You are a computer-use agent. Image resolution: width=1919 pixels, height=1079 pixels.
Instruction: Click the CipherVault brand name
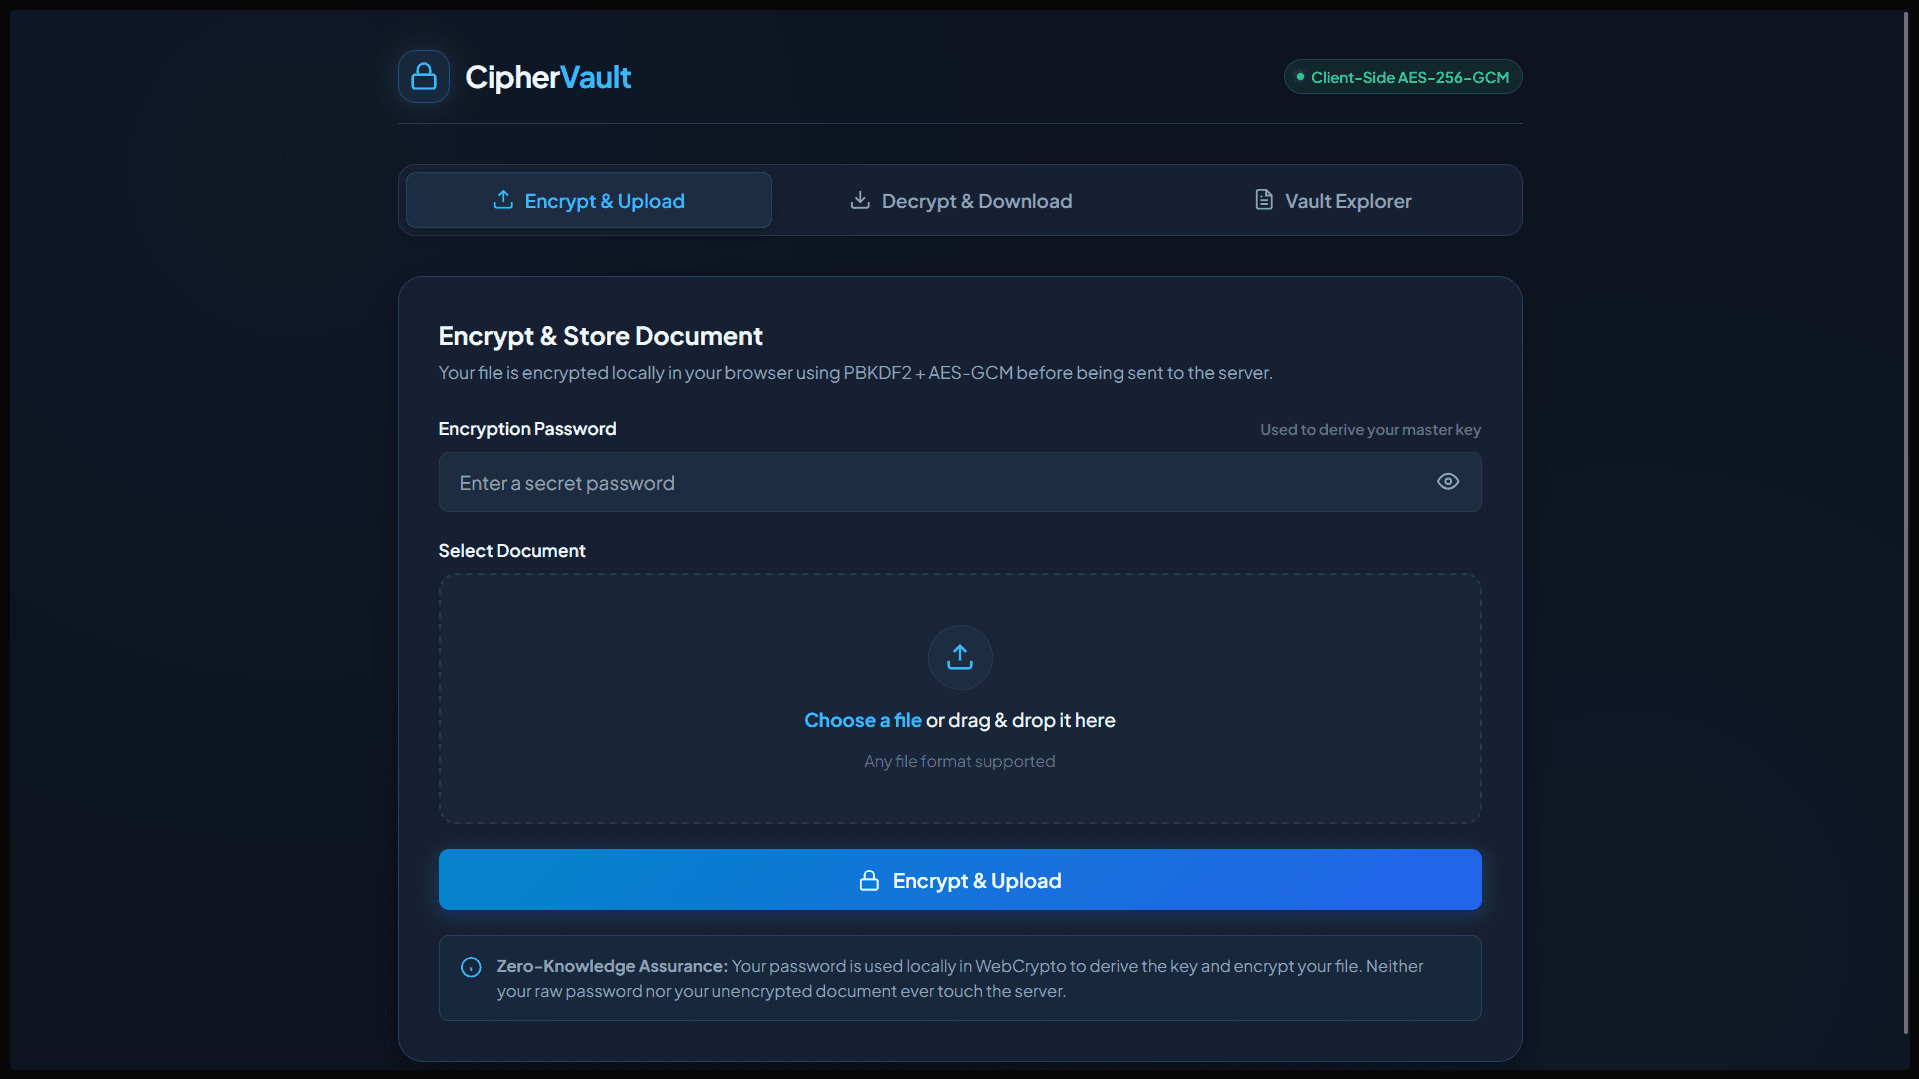tap(548, 77)
